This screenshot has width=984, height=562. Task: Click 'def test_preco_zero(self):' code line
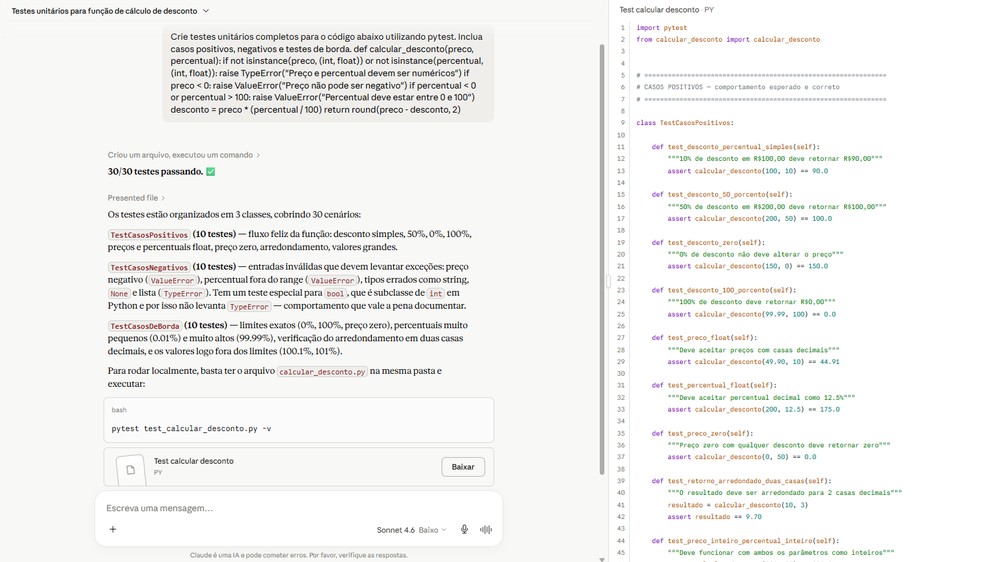702,433
